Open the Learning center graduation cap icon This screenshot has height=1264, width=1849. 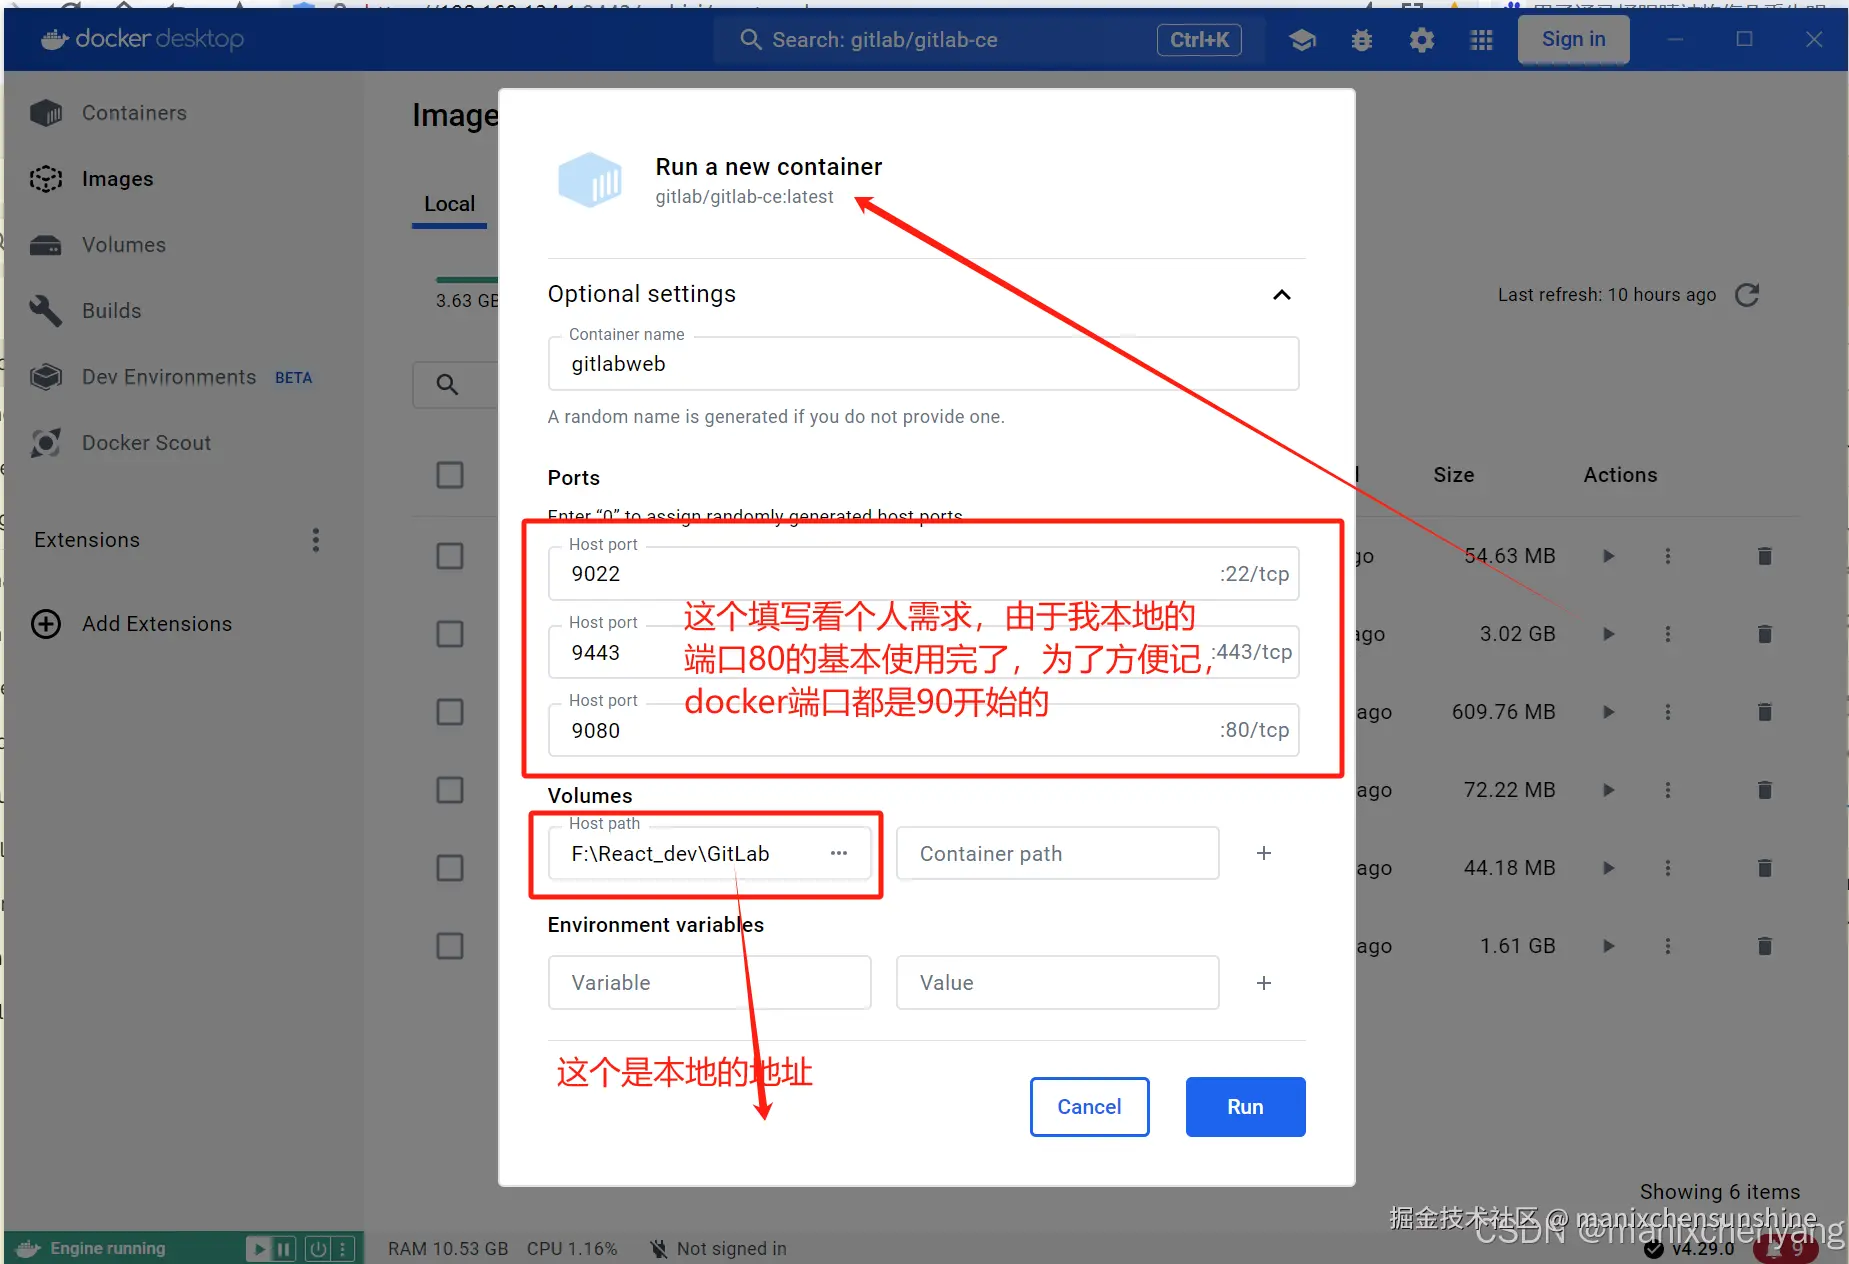coord(1302,40)
